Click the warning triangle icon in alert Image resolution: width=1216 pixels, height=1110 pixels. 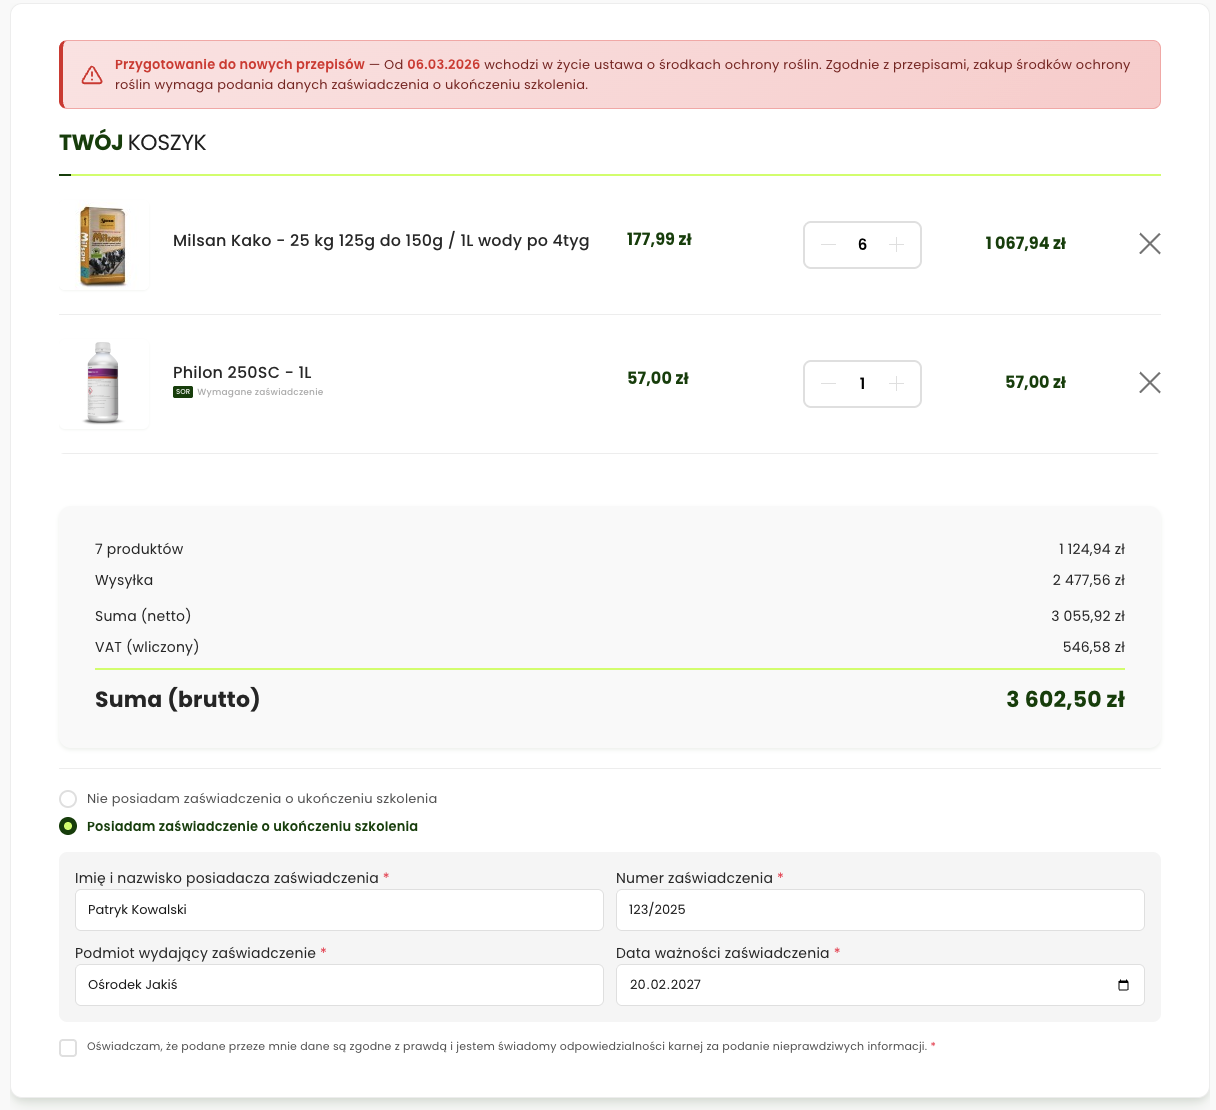92,75
